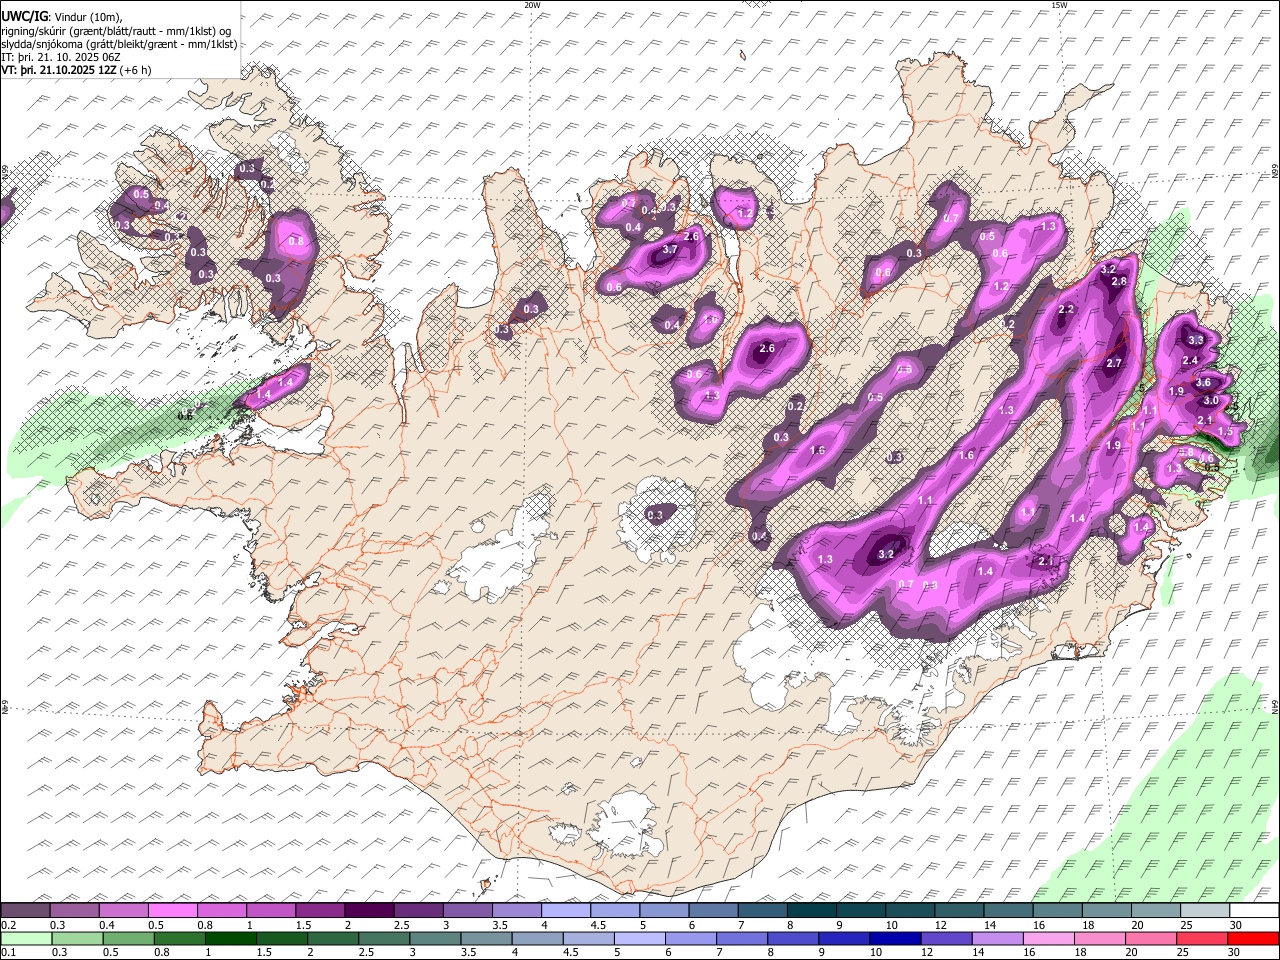Click the '3.3' precipitation value on the map
1280x960 pixels.
[1195, 341]
